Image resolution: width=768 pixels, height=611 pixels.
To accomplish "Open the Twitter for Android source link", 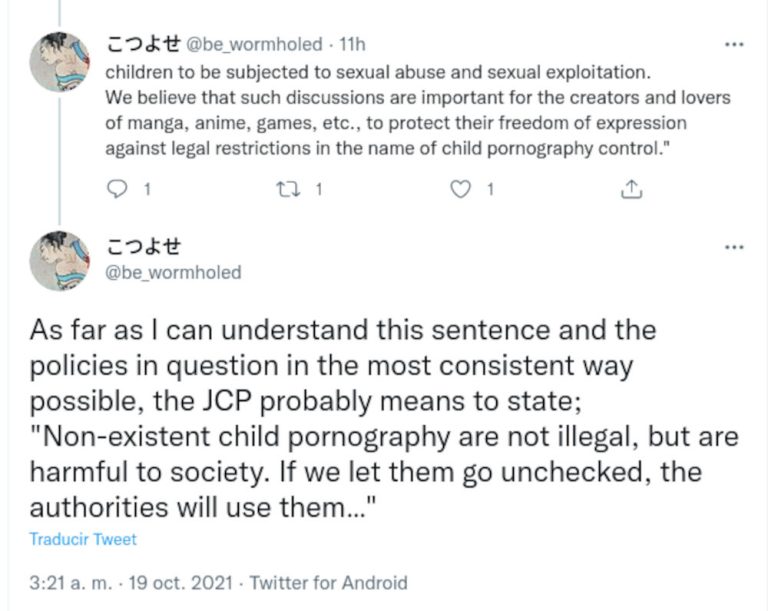I will point(328,583).
